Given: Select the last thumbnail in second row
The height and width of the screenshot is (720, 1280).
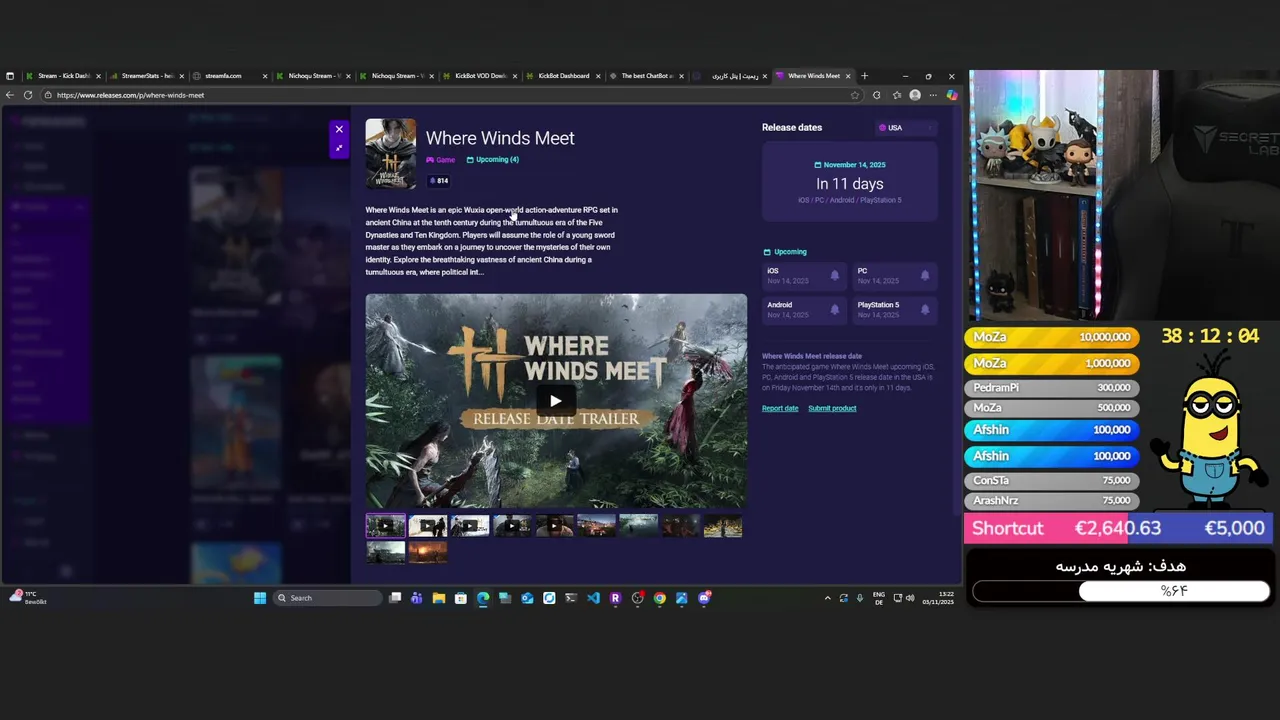Looking at the screenshot, I should pyautogui.click(x=427, y=552).
